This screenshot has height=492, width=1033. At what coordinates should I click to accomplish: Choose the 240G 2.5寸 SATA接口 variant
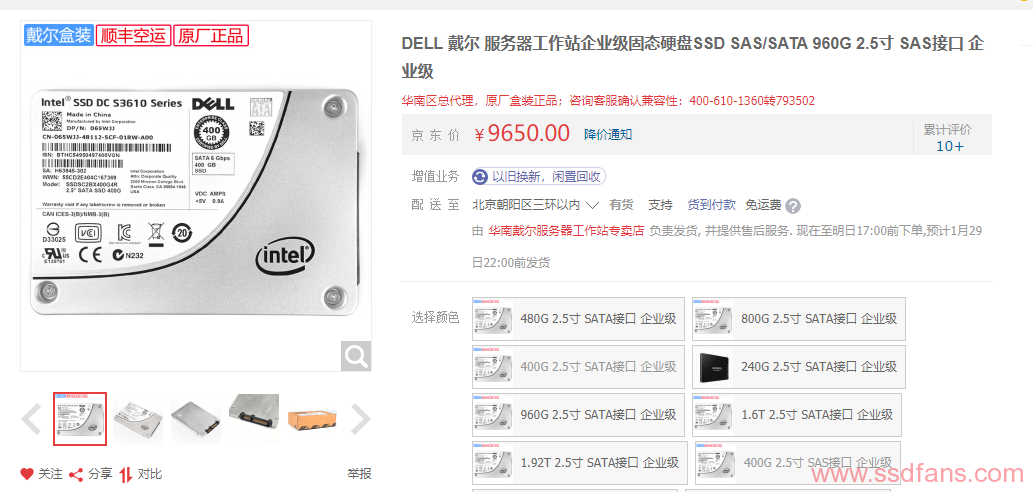pos(798,367)
